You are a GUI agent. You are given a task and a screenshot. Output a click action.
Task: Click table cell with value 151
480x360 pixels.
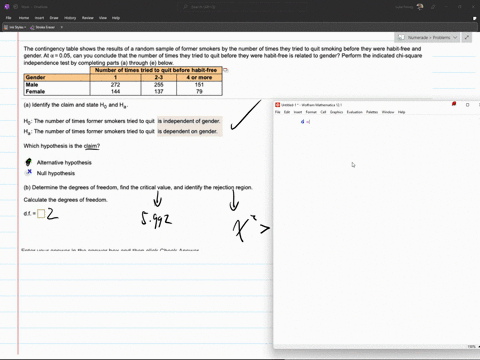[x=199, y=85]
